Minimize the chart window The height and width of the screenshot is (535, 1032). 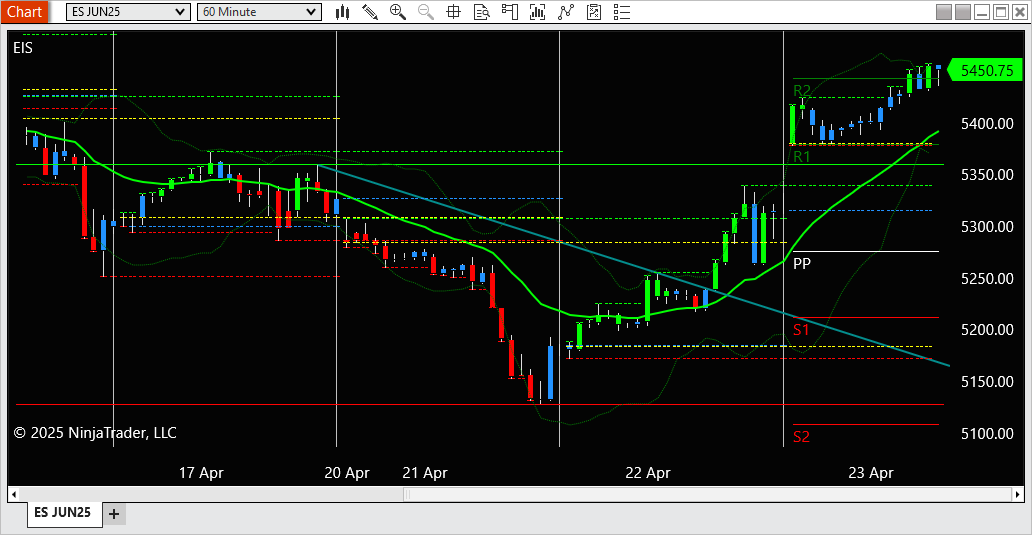click(982, 12)
